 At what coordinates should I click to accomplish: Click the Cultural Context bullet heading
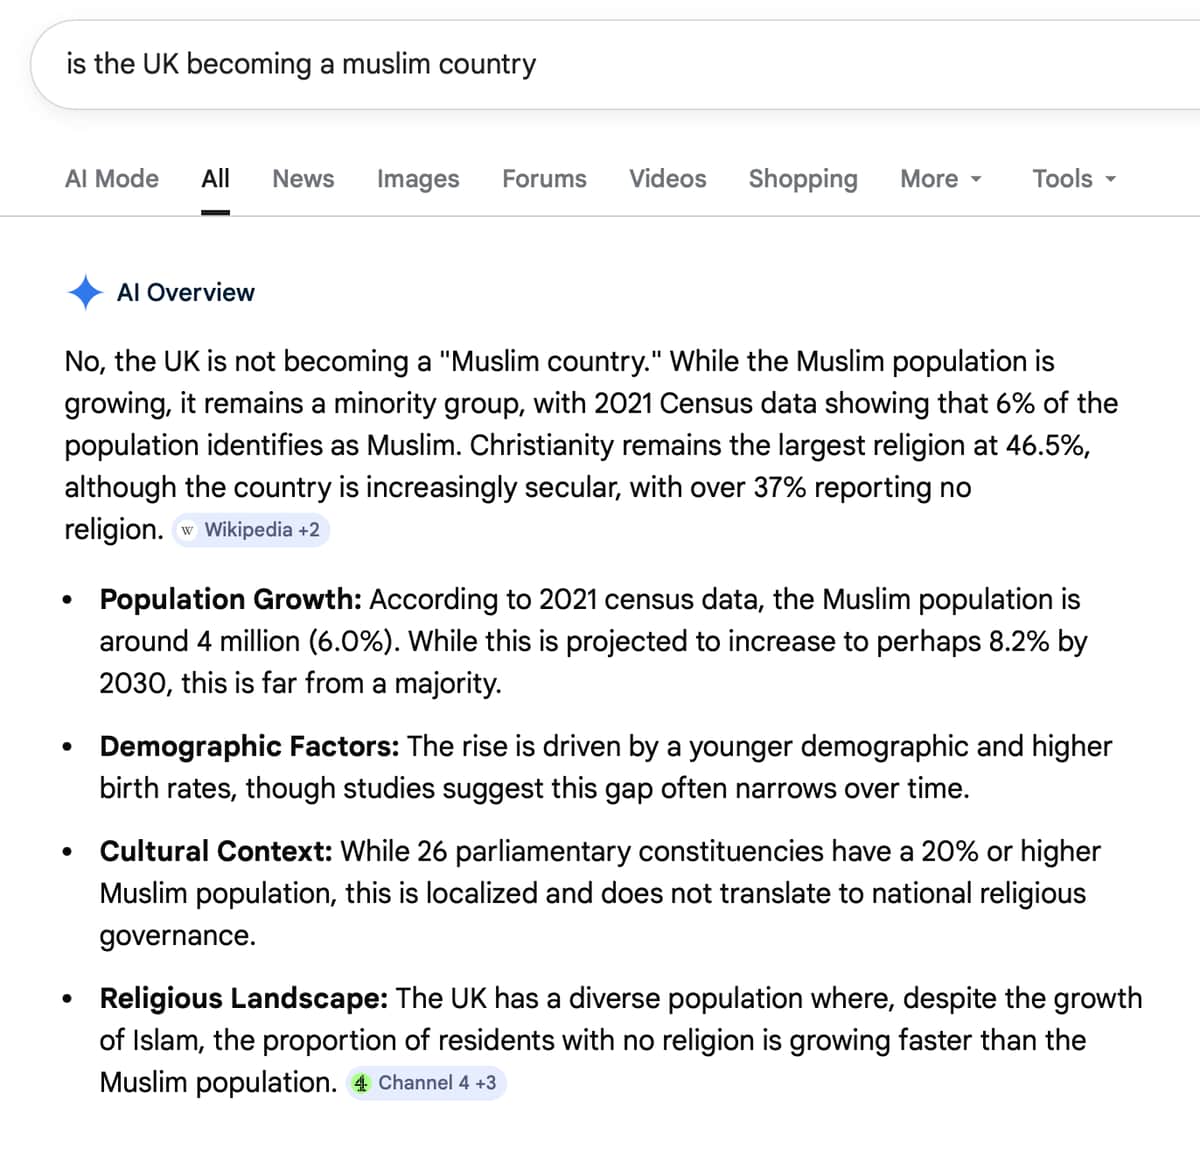[x=215, y=851]
